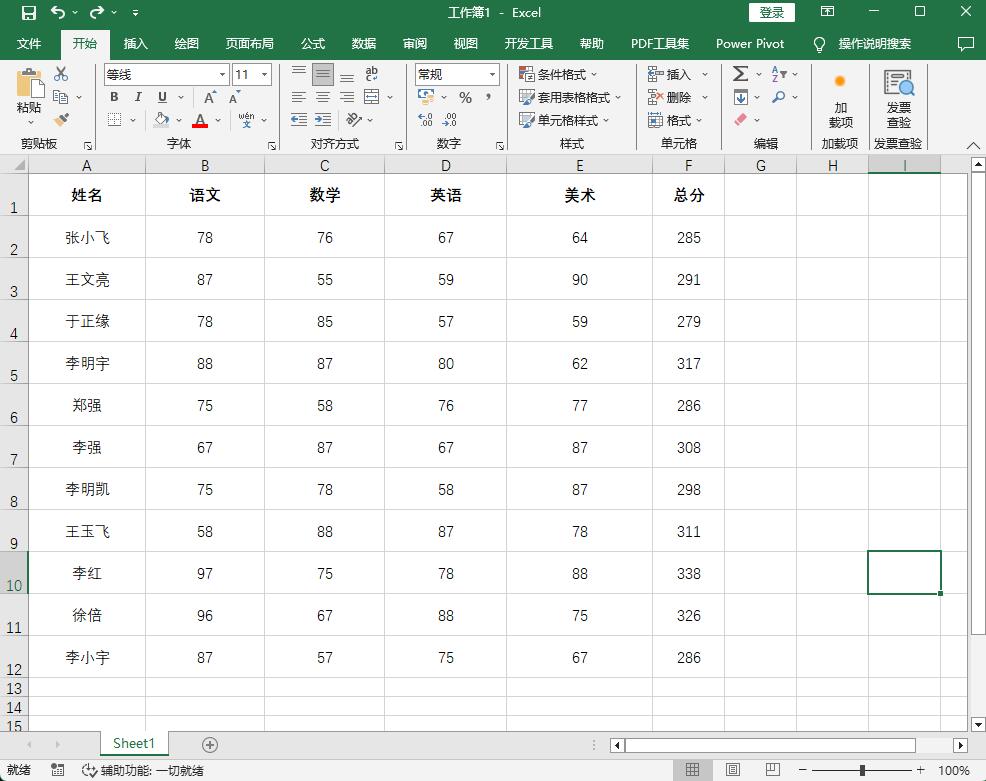Open the font name 等线 dropdown
This screenshot has height=781, width=986.
click(x=223, y=74)
